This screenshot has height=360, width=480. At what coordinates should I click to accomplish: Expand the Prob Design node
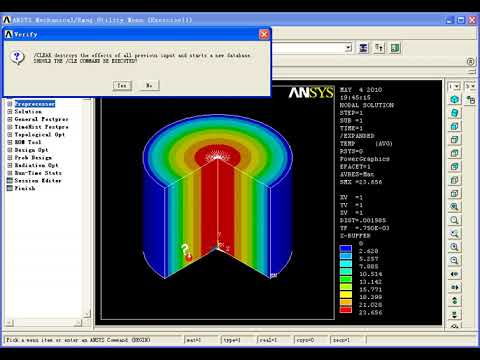pos(10,157)
